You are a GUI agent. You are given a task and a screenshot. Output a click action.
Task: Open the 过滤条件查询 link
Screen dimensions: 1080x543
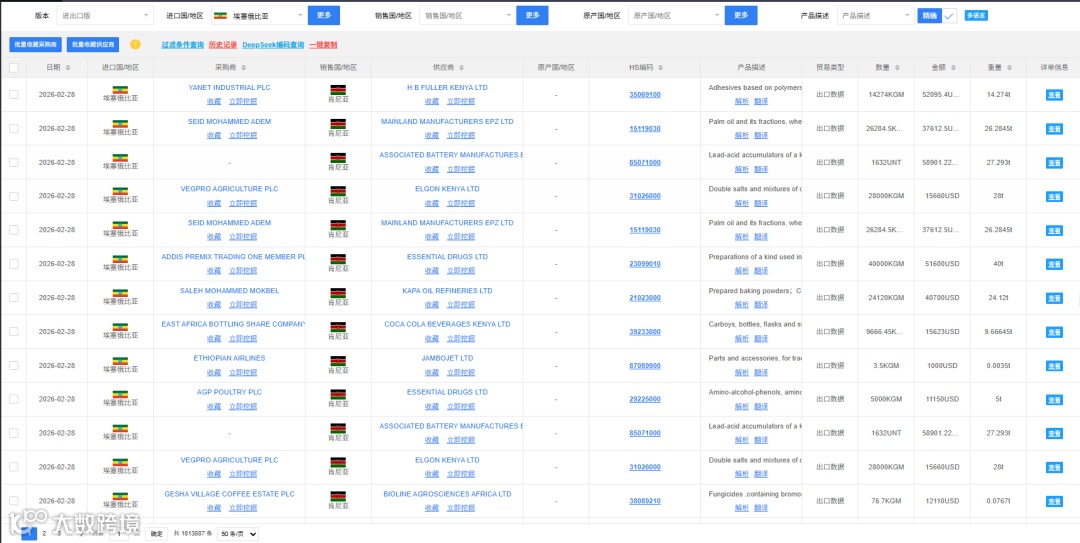[x=183, y=45]
